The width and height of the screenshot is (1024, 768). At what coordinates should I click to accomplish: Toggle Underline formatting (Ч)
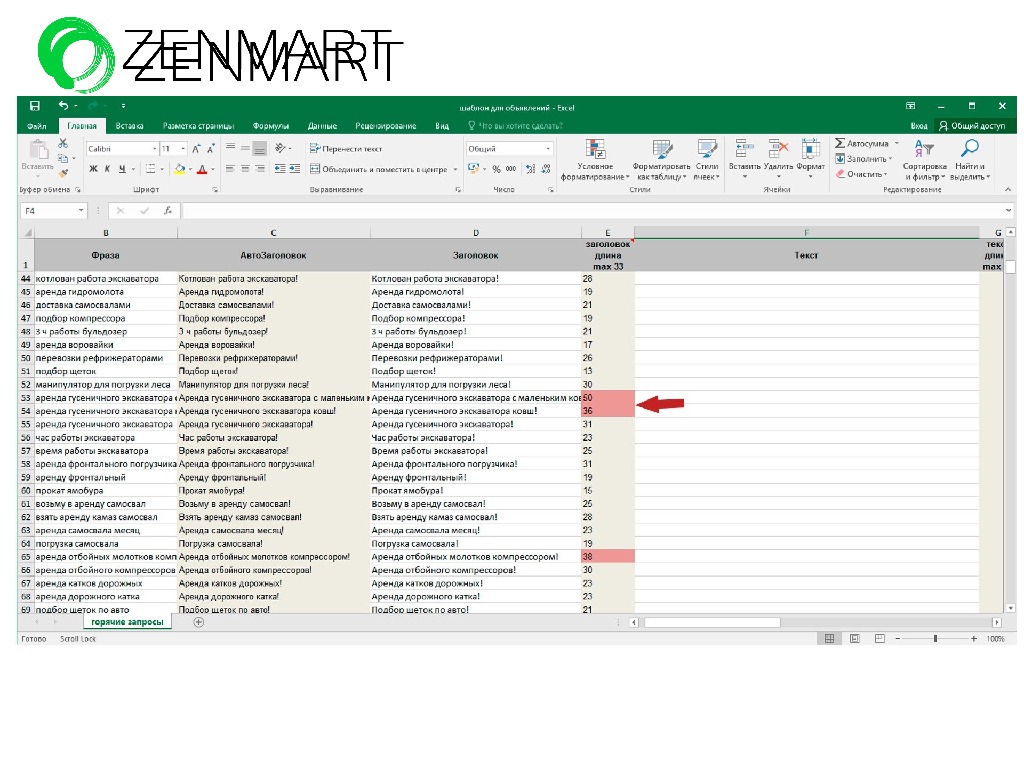click(122, 169)
